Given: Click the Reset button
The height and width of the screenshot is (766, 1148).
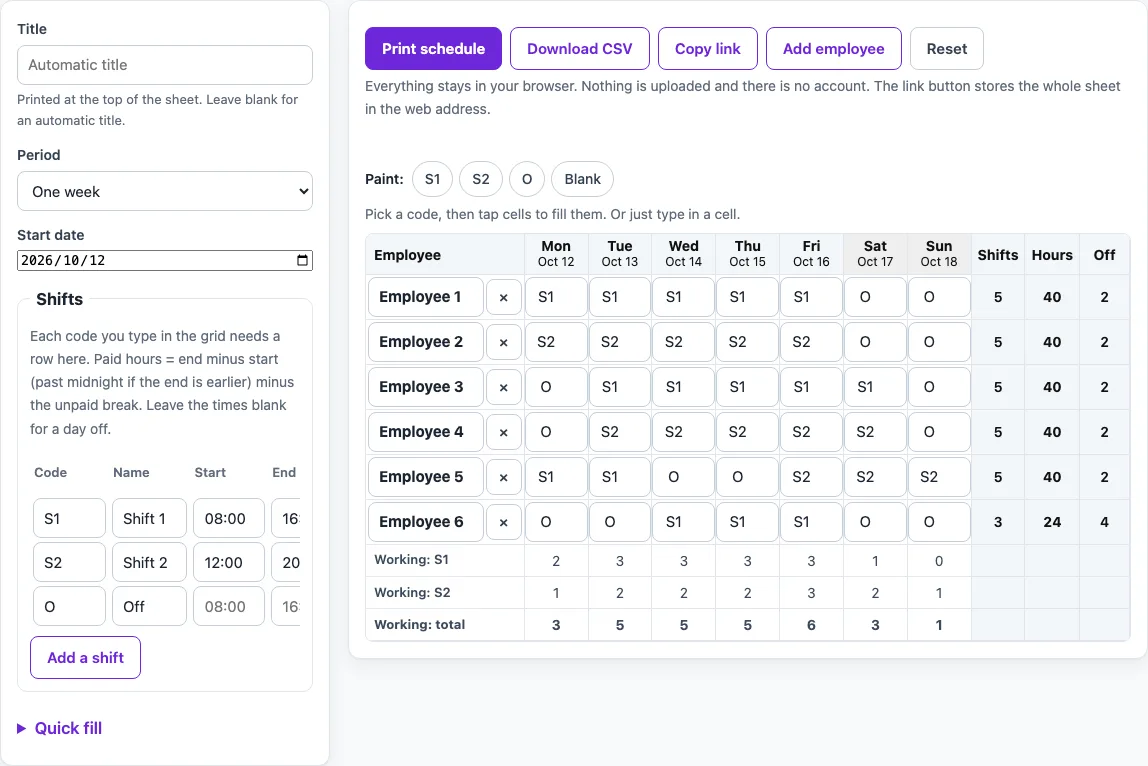Looking at the screenshot, I should [946, 48].
